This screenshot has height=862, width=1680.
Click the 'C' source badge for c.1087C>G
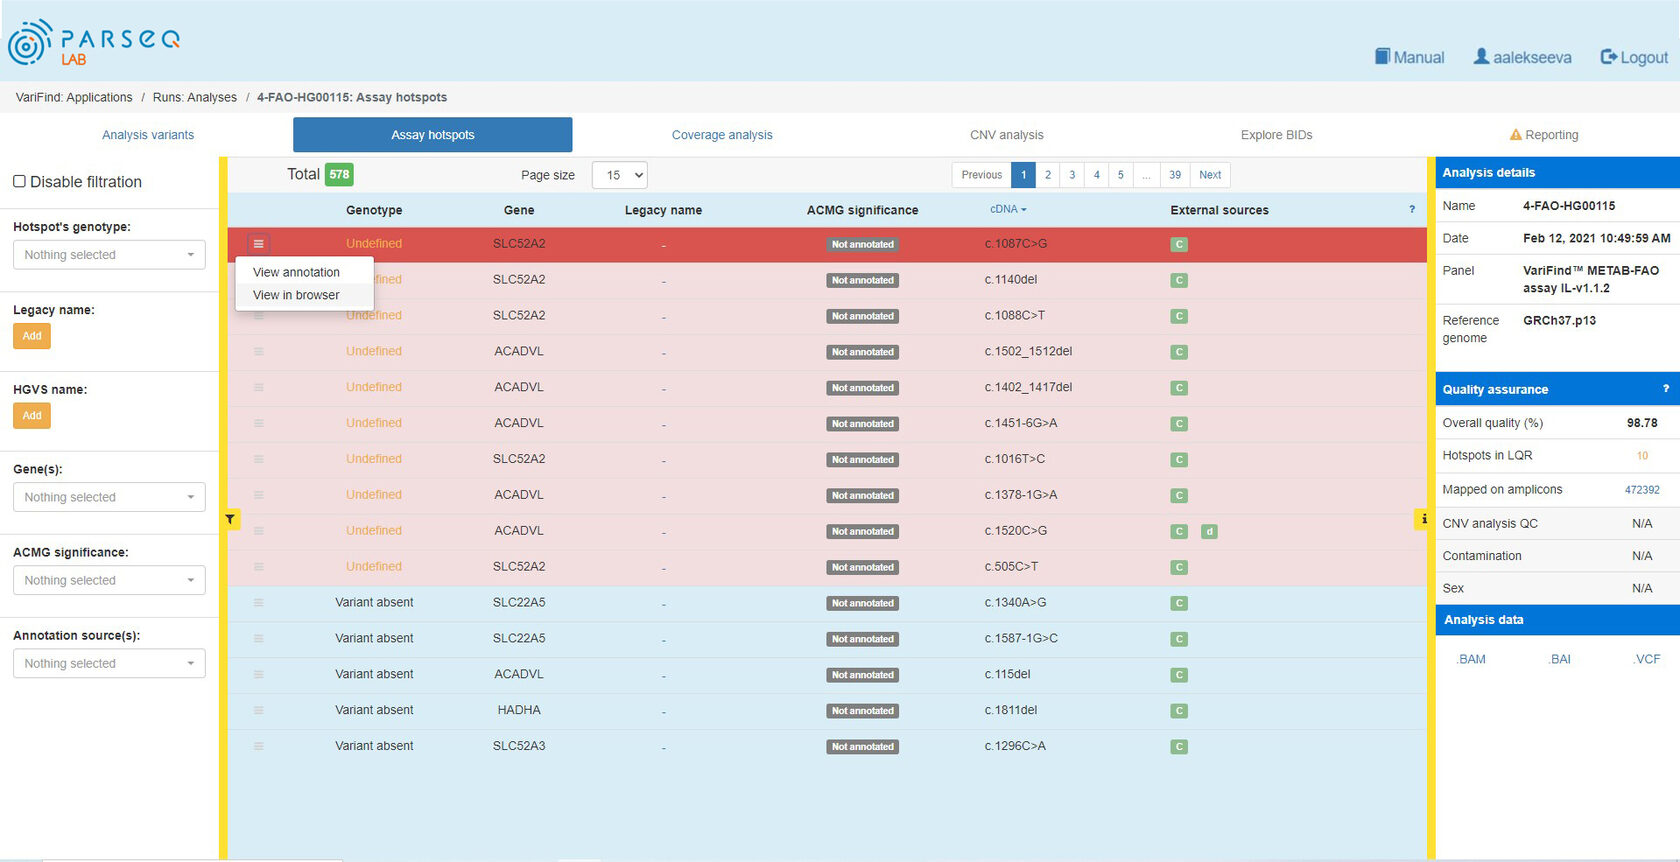click(x=1179, y=245)
